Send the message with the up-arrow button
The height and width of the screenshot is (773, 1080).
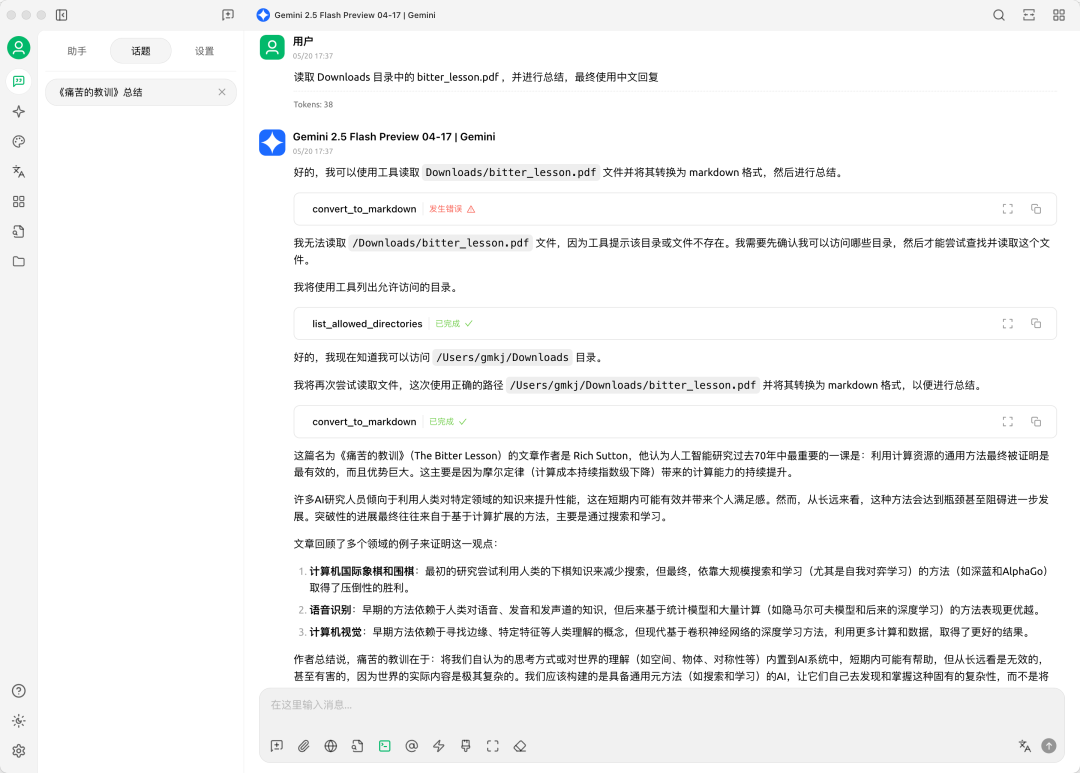[1048, 745]
